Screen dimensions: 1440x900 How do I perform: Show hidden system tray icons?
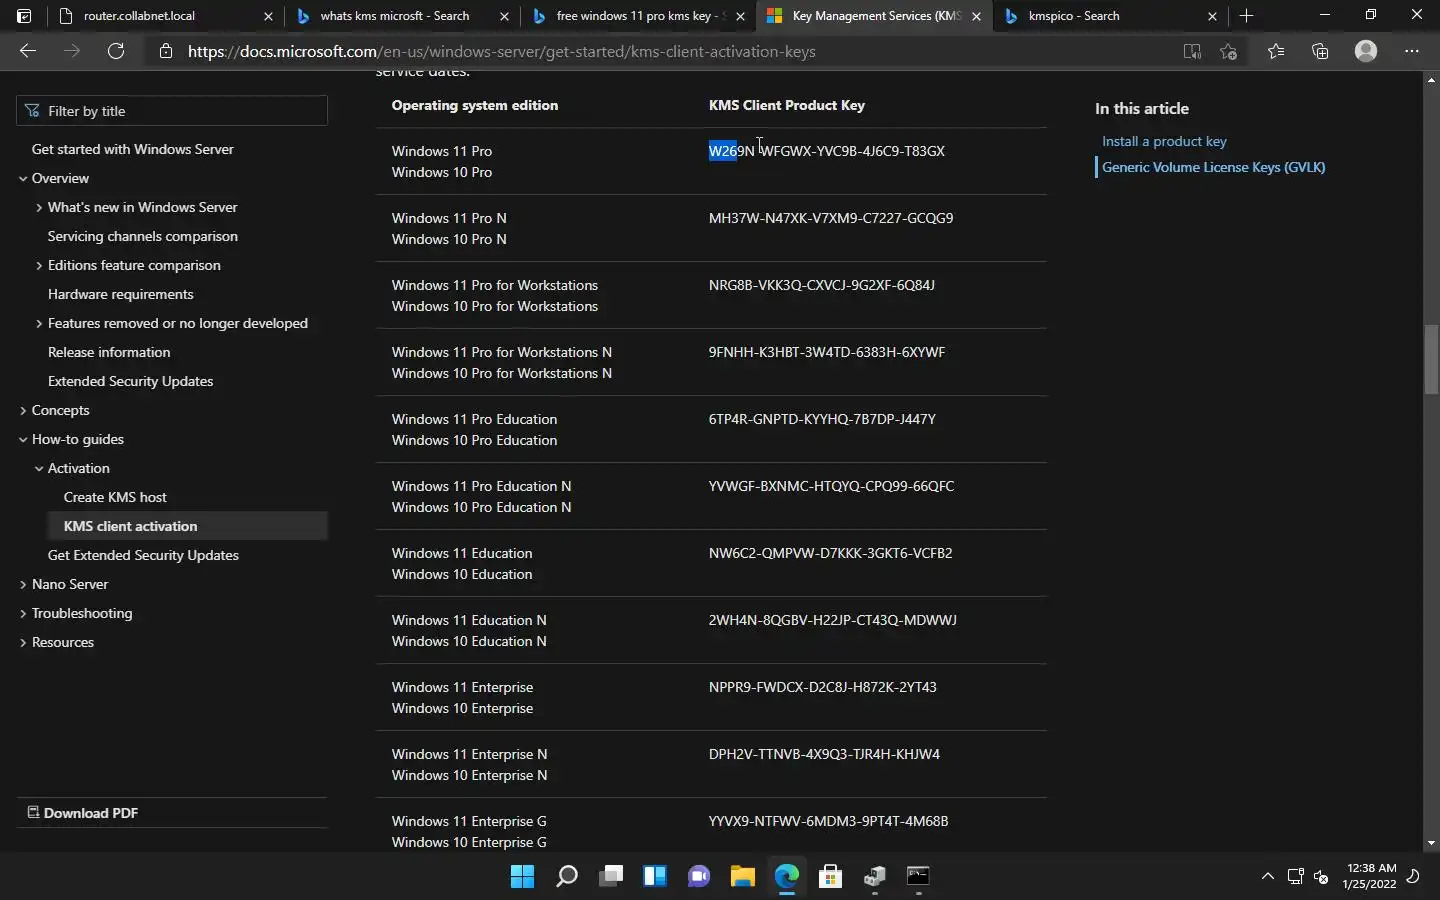point(1267,877)
